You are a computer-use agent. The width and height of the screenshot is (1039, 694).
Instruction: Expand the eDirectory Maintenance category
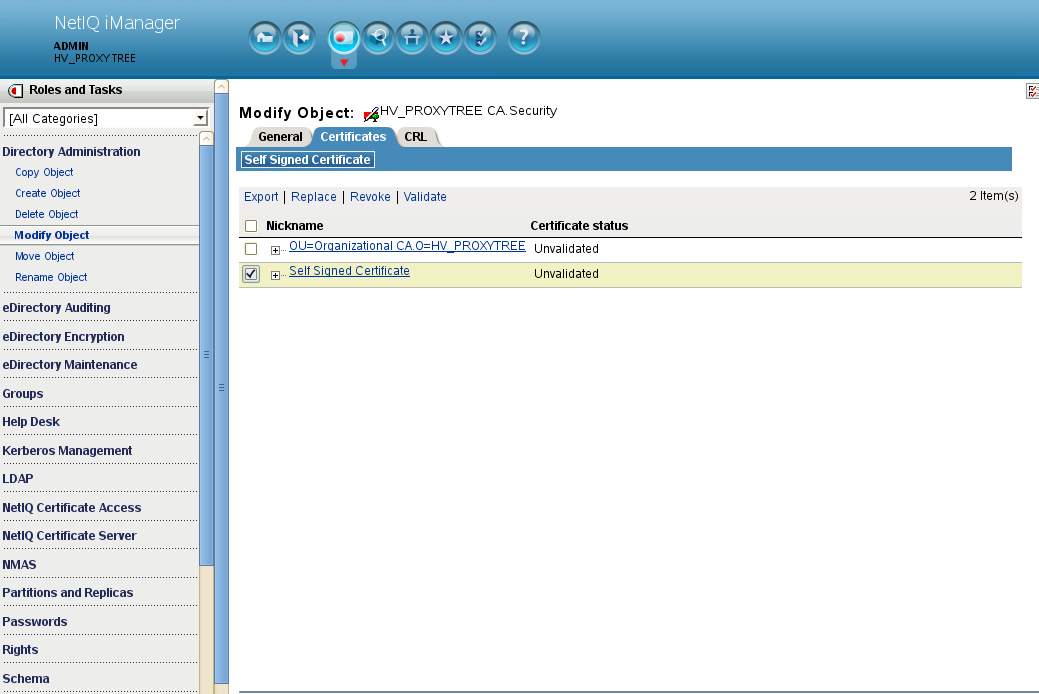tap(70, 365)
